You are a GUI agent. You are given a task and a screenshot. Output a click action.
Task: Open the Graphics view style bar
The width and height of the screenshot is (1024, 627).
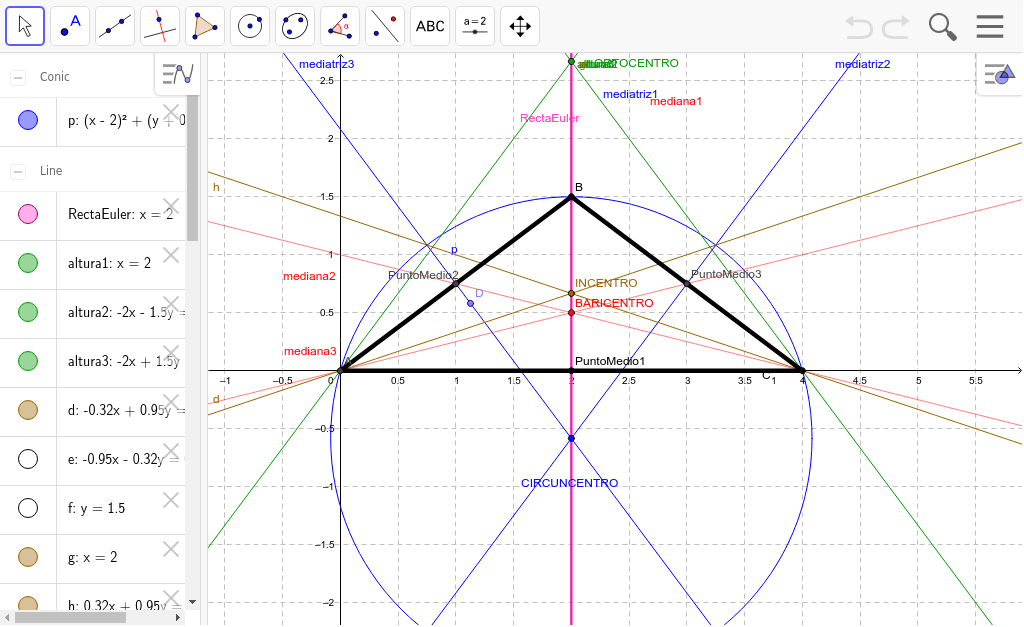pos(1000,74)
